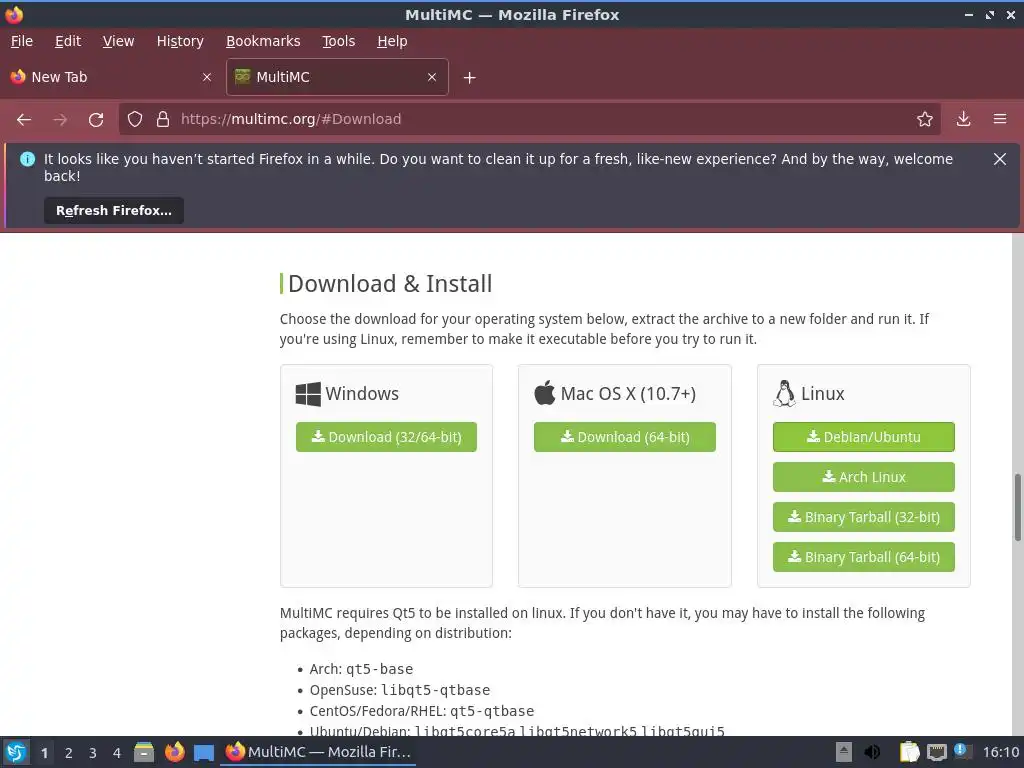Click the Windows logo icon
The image size is (1024, 768).
coord(308,394)
